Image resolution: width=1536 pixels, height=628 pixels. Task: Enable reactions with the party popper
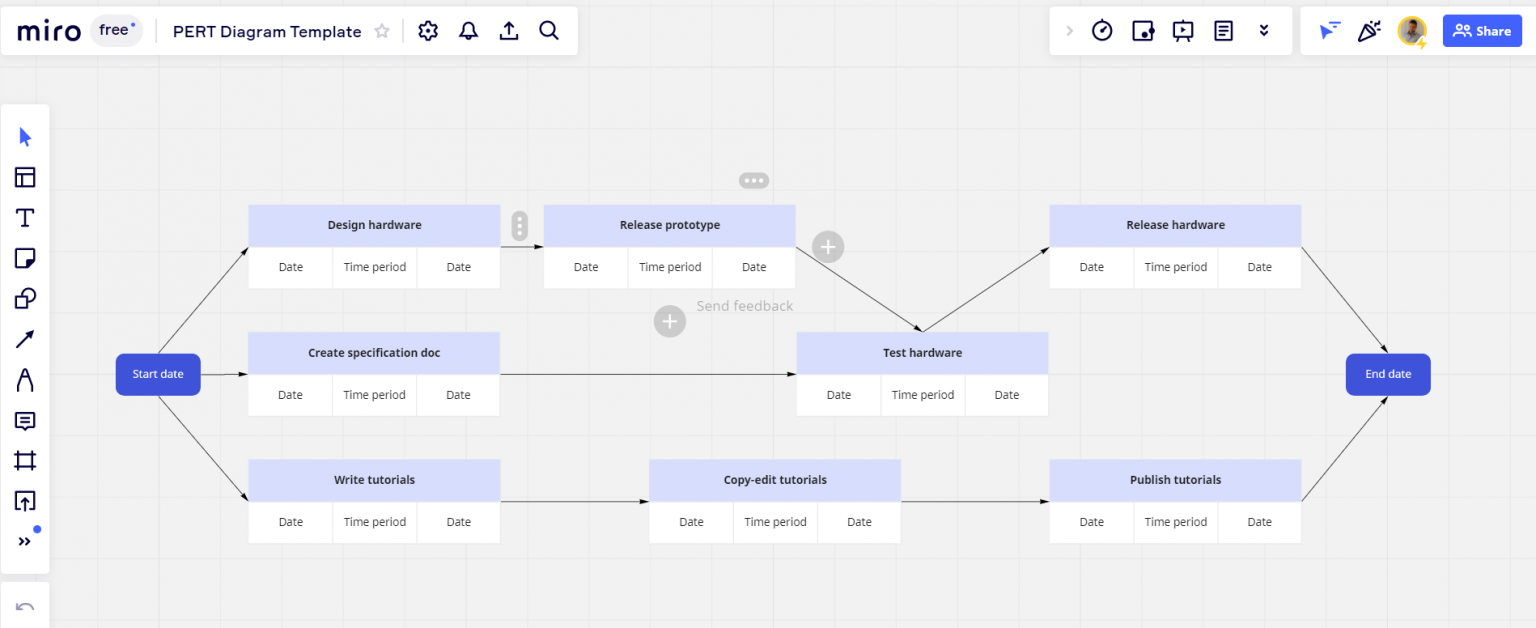click(1369, 30)
